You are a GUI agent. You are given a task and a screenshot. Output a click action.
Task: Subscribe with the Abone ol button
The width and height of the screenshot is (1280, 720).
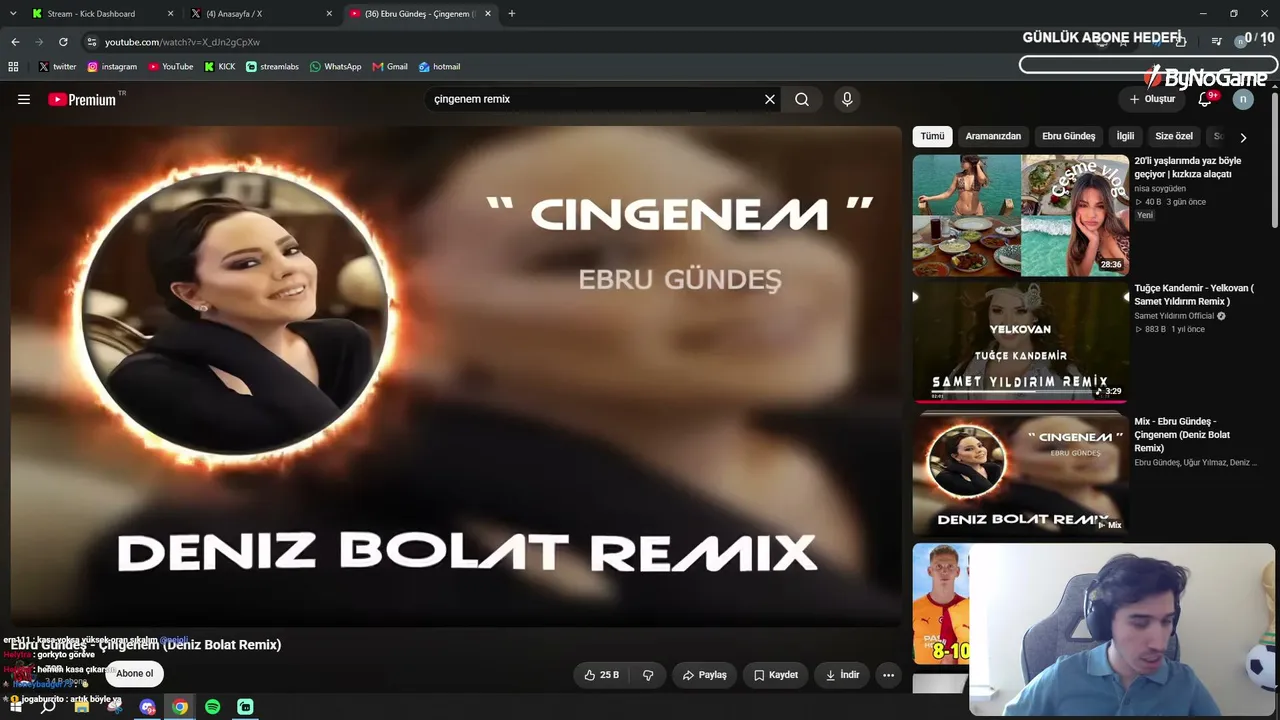134,673
